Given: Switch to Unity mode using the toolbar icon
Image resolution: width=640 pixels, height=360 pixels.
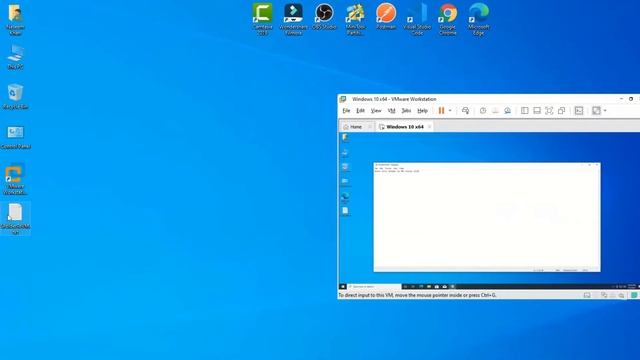Looking at the screenshot, I should (562, 111).
